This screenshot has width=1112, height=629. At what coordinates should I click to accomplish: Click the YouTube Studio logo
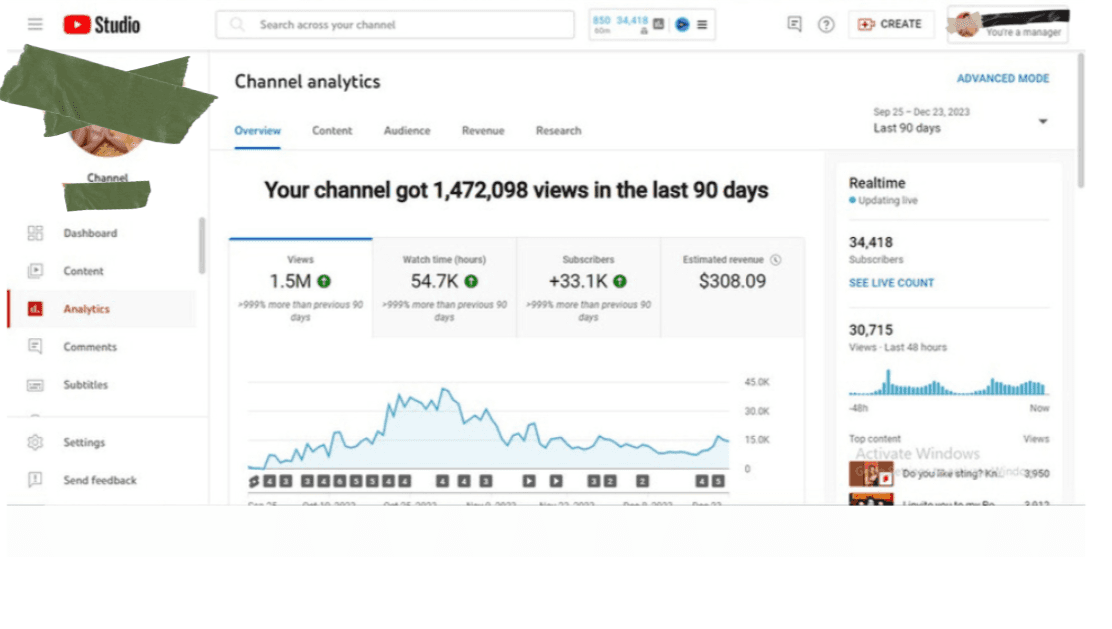[100, 24]
